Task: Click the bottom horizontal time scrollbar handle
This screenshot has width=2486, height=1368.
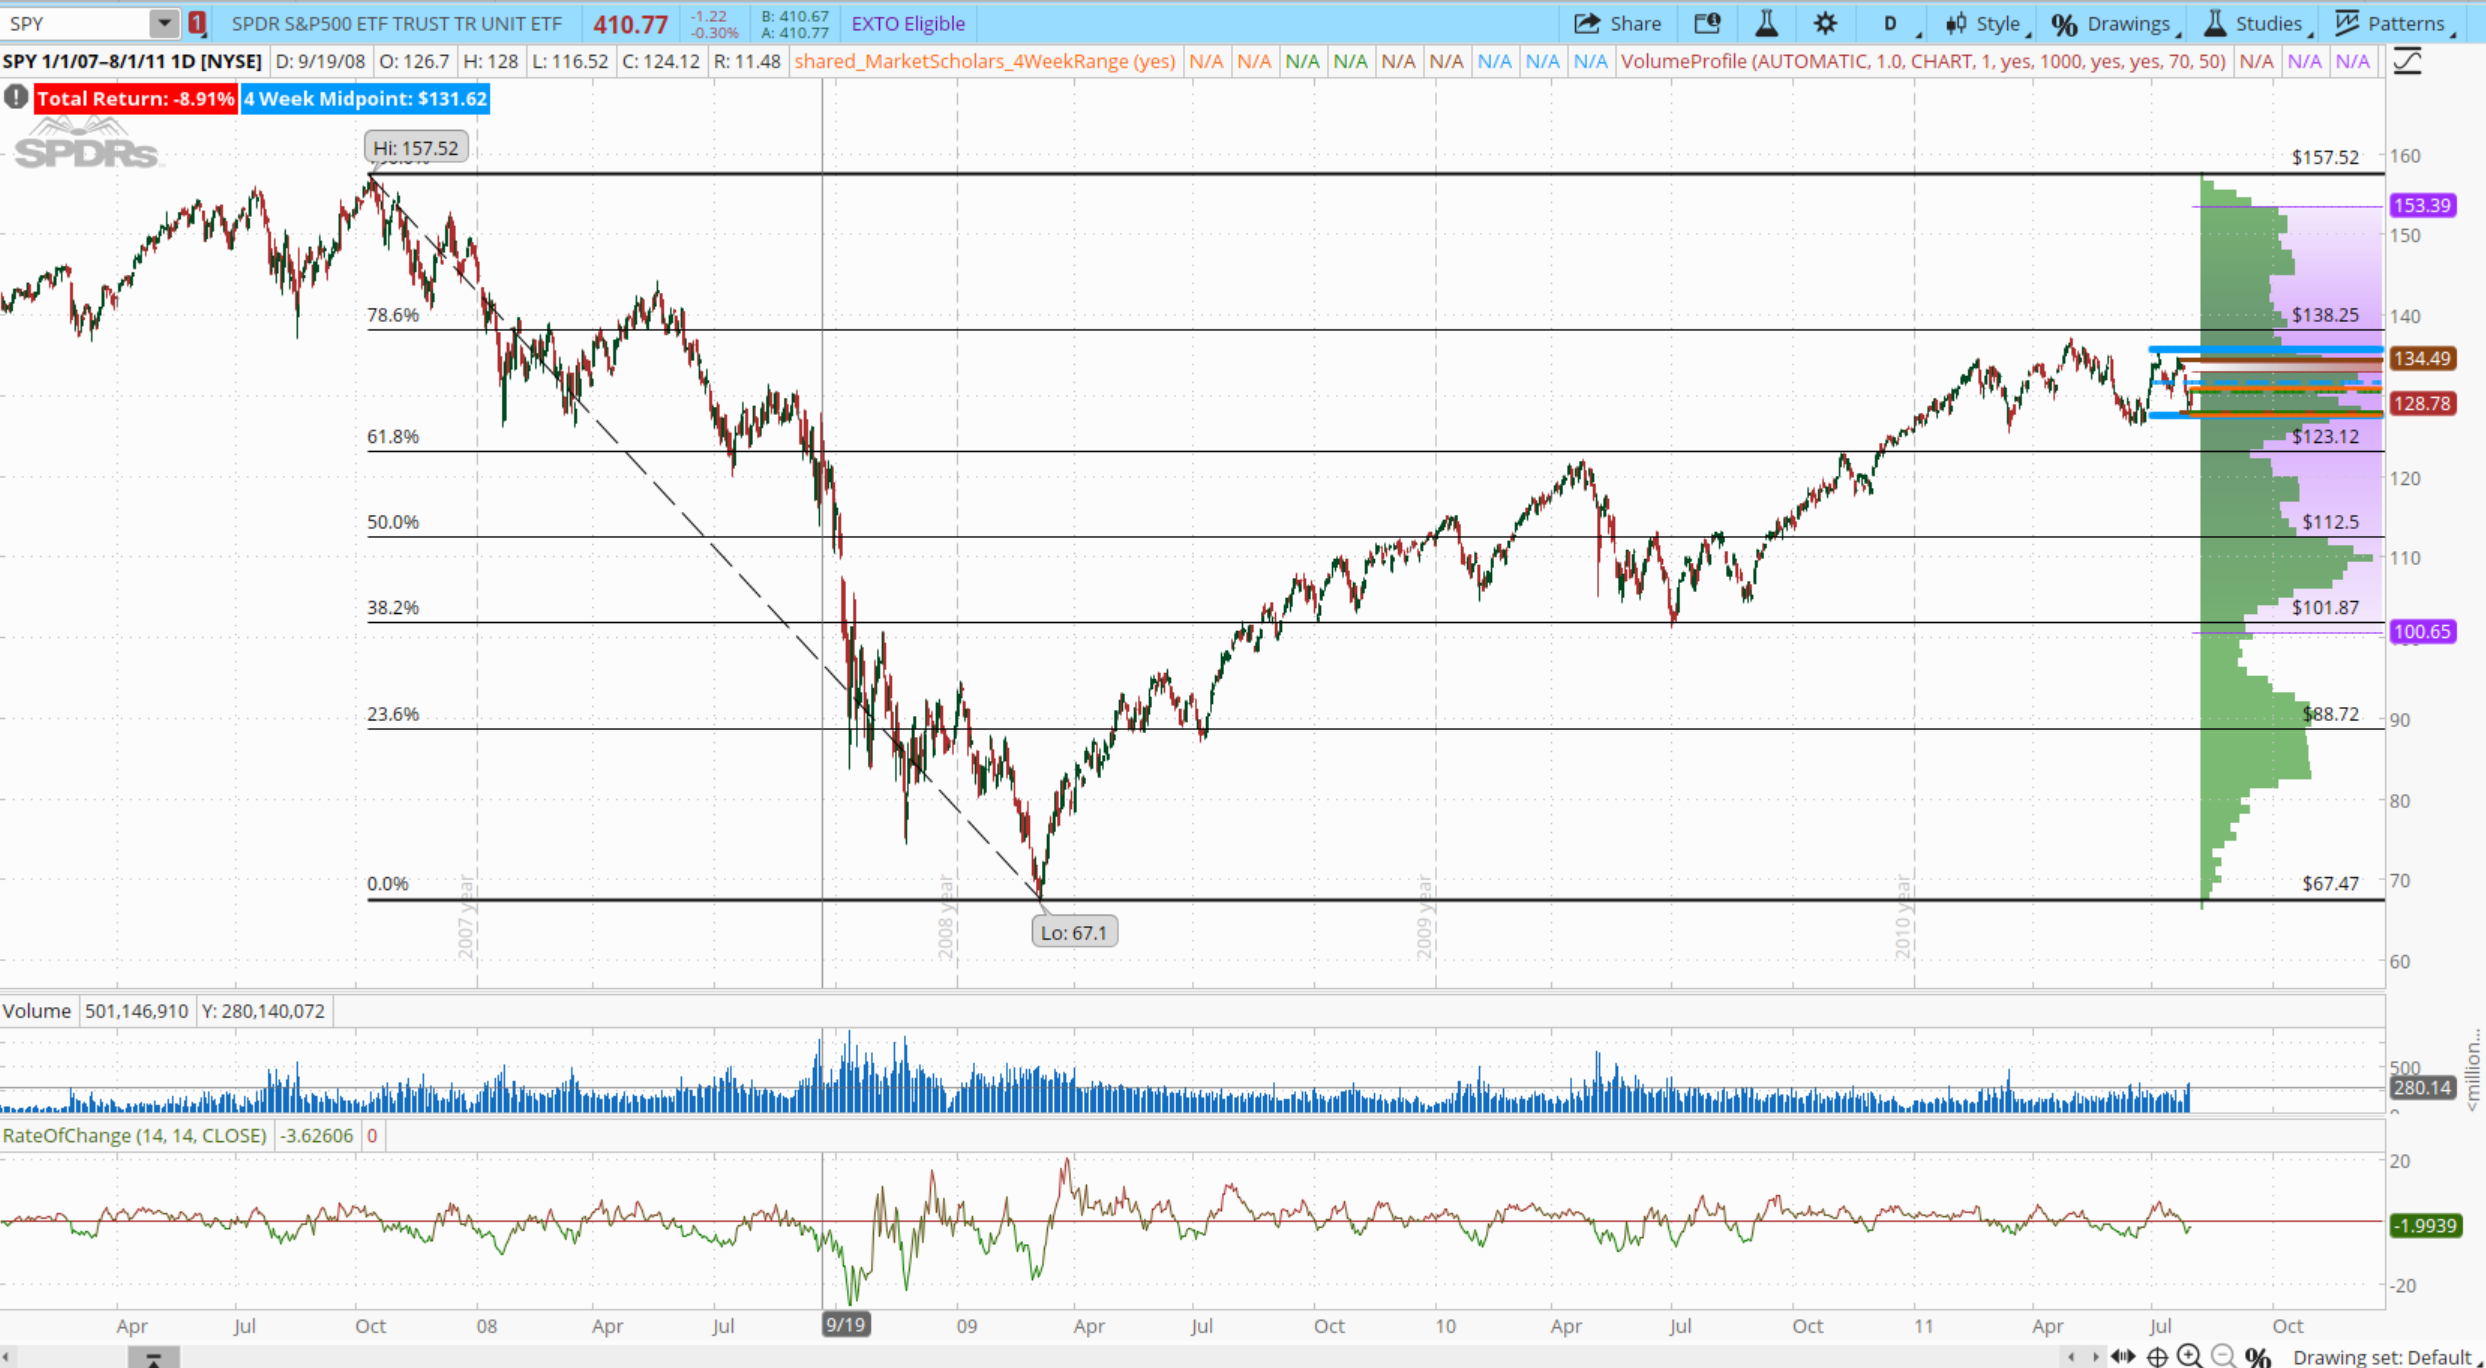Action: [x=153, y=1358]
